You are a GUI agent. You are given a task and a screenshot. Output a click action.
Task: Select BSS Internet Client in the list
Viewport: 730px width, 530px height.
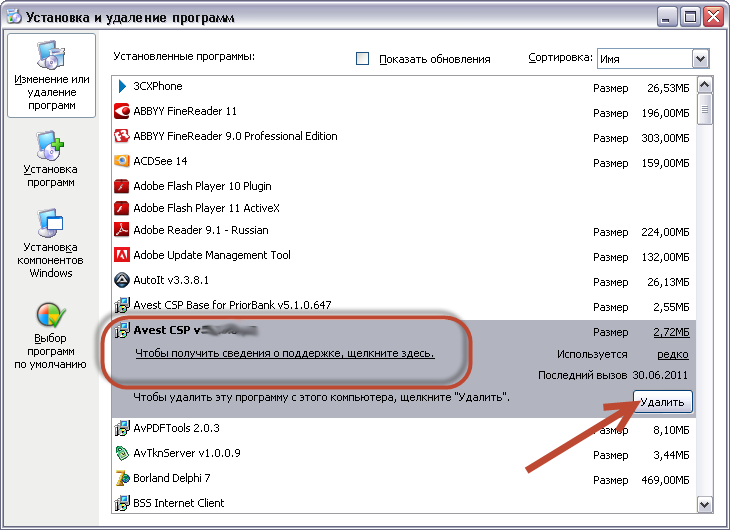click(x=179, y=503)
